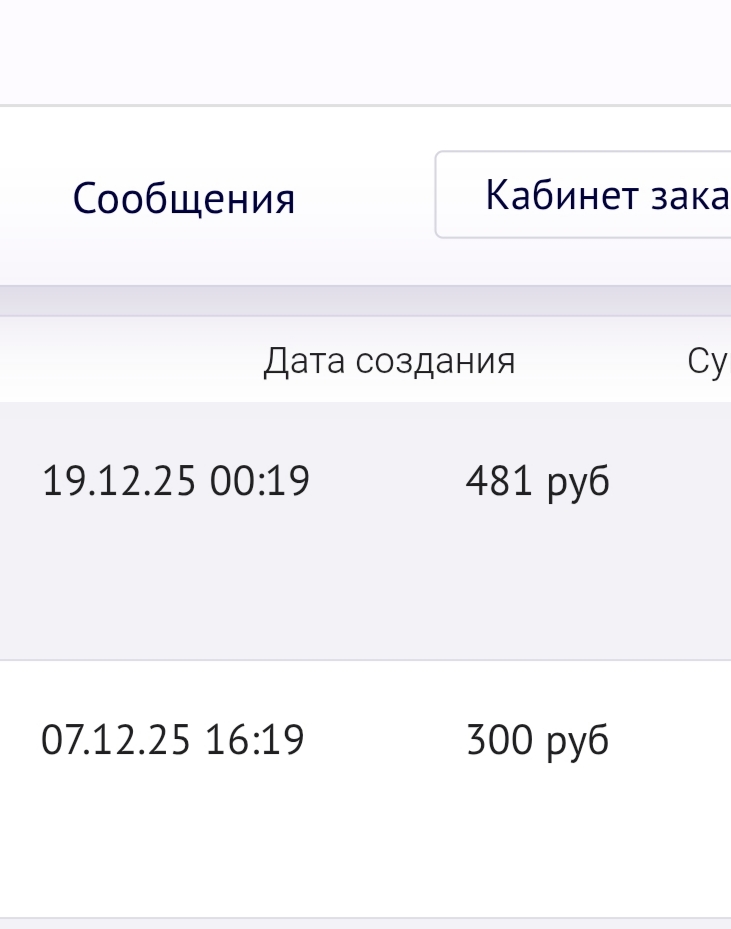Select the 07.12.25 date in second row
731x929 pixels.
click(x=119, y=741)
